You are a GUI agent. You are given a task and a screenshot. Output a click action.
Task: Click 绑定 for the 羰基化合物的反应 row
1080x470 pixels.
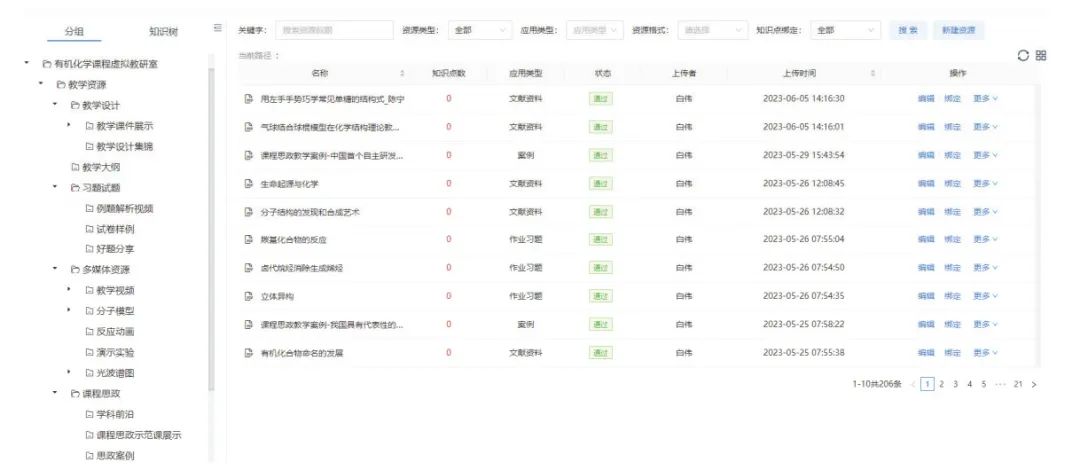click(952, 240)
